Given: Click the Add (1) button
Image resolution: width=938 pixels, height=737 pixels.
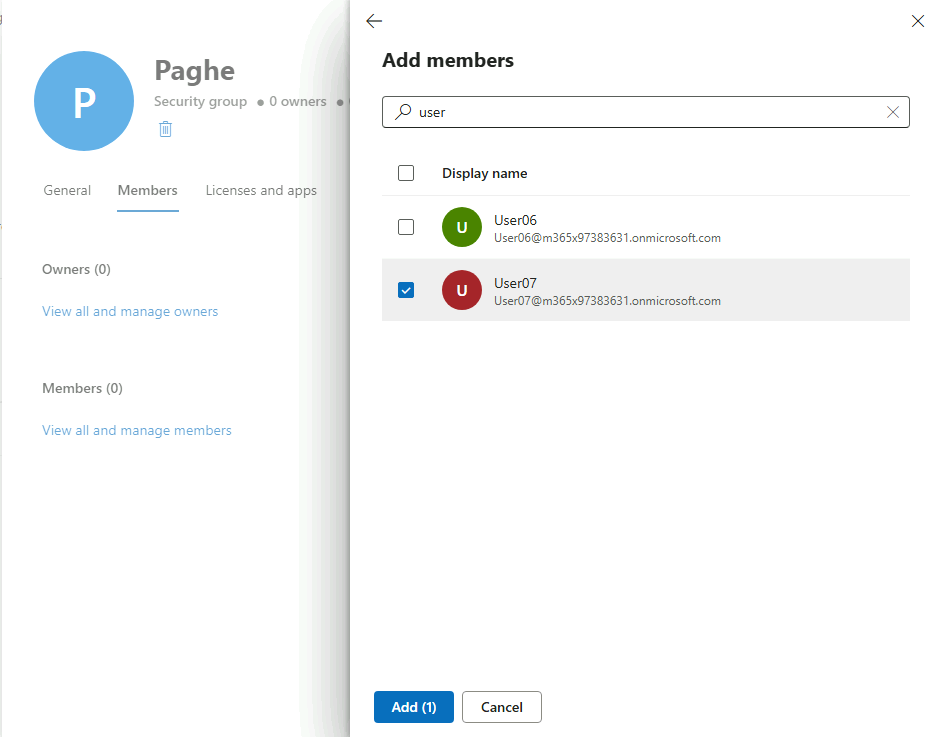Looking at the screenshot, I should coord(414,707).
